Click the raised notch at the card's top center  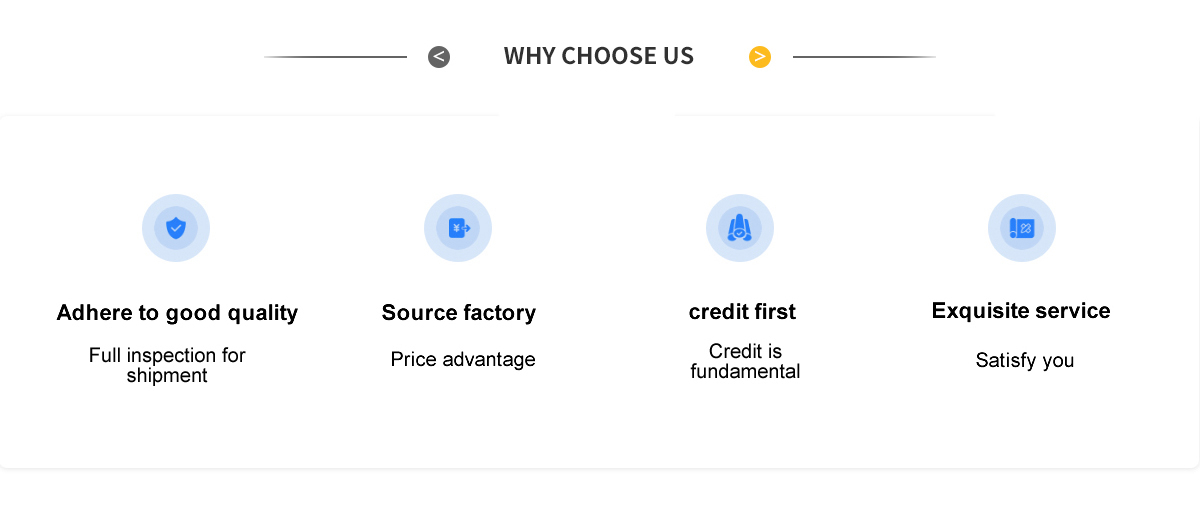click(x=588, y=112)
